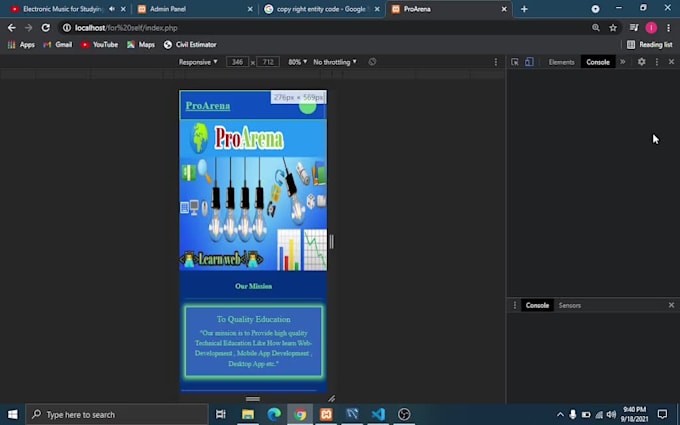The height and width of the screenshot is (425, 680).
Task: Open the zoom magnifier in address bar
Action: (596, 28)
